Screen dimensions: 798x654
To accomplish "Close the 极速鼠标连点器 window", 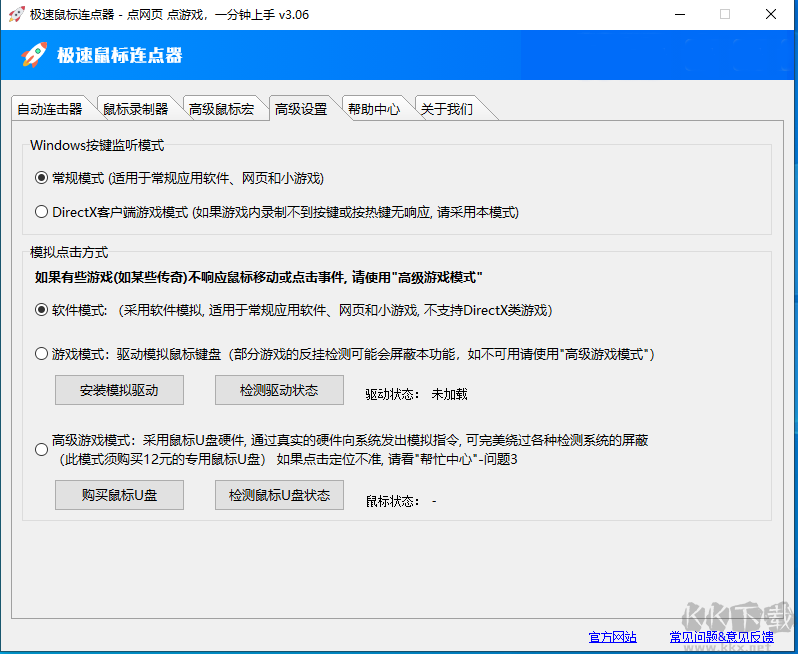I will coord(770,15).
